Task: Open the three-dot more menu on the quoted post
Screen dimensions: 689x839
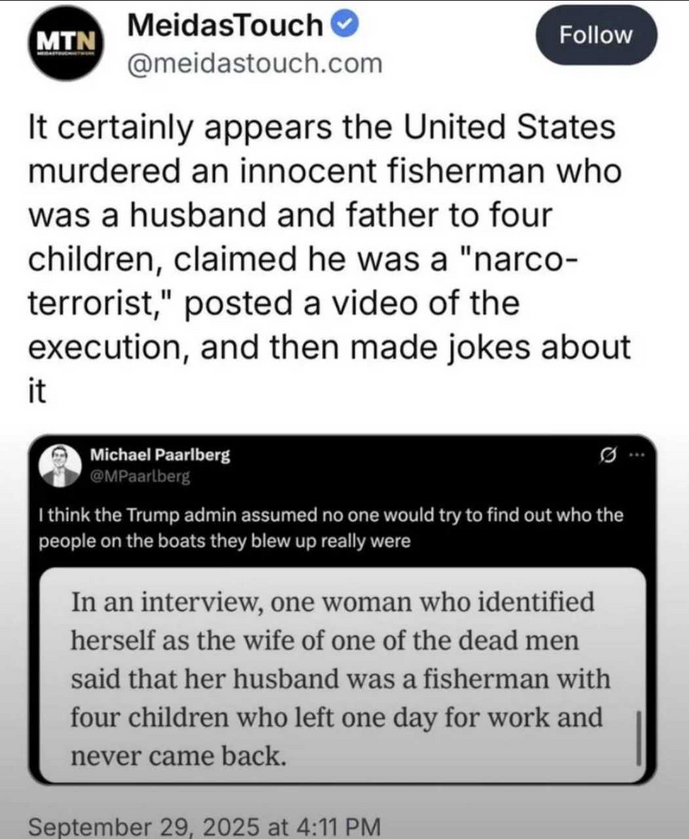Action: [635, 456]
